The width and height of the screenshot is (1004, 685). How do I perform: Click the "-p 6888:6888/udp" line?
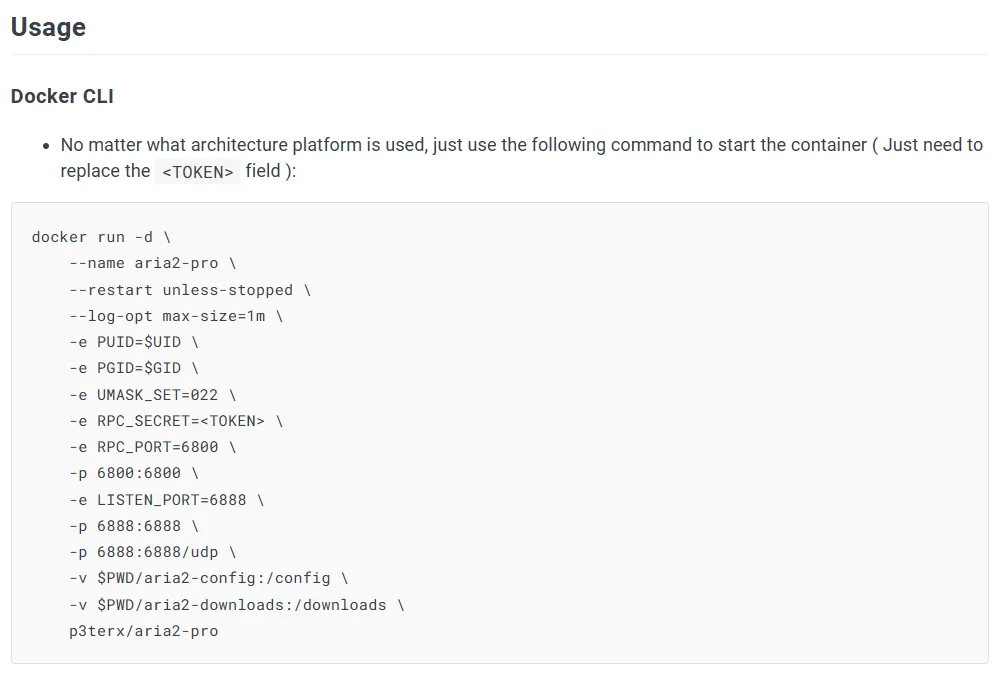point(152,552)
